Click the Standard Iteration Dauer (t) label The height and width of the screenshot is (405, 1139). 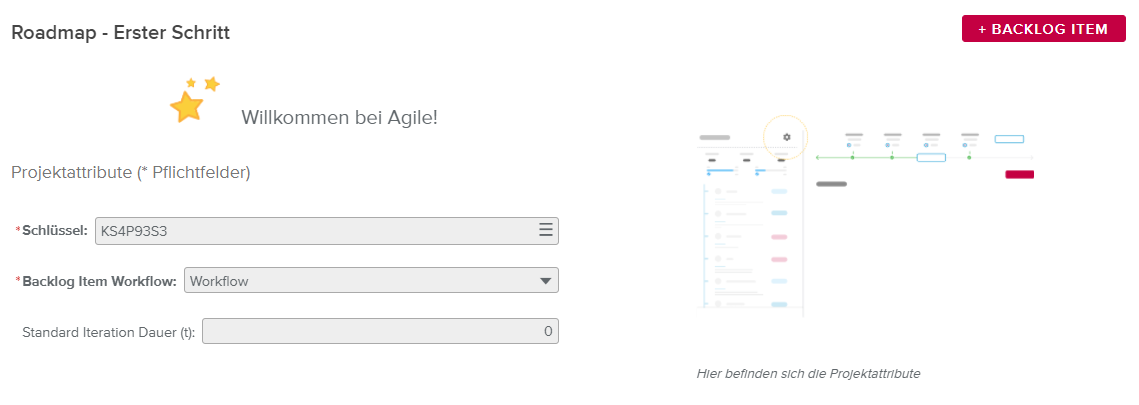coord(108,331)
